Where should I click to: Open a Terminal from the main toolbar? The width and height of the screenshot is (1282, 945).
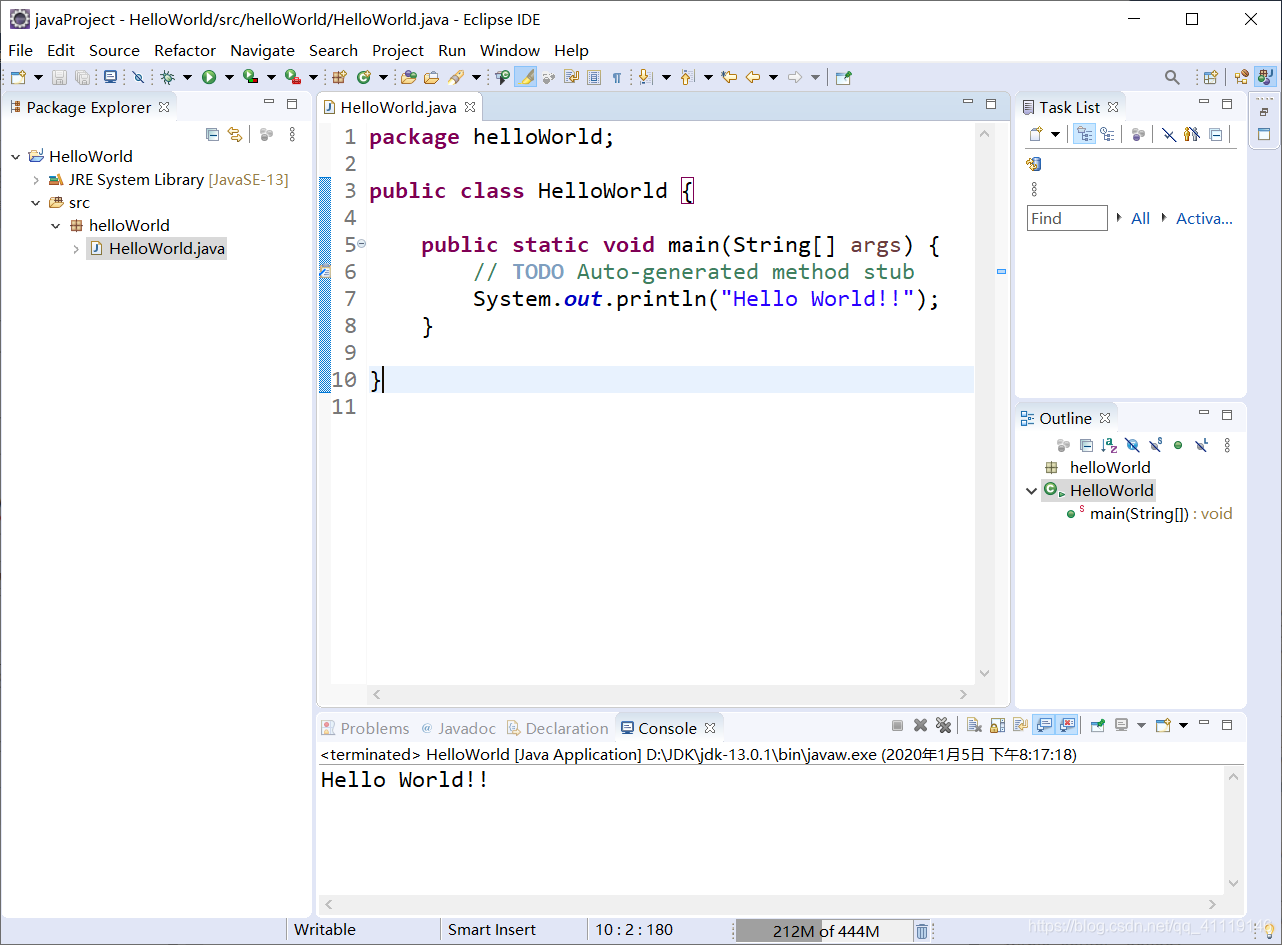[110, 77]
